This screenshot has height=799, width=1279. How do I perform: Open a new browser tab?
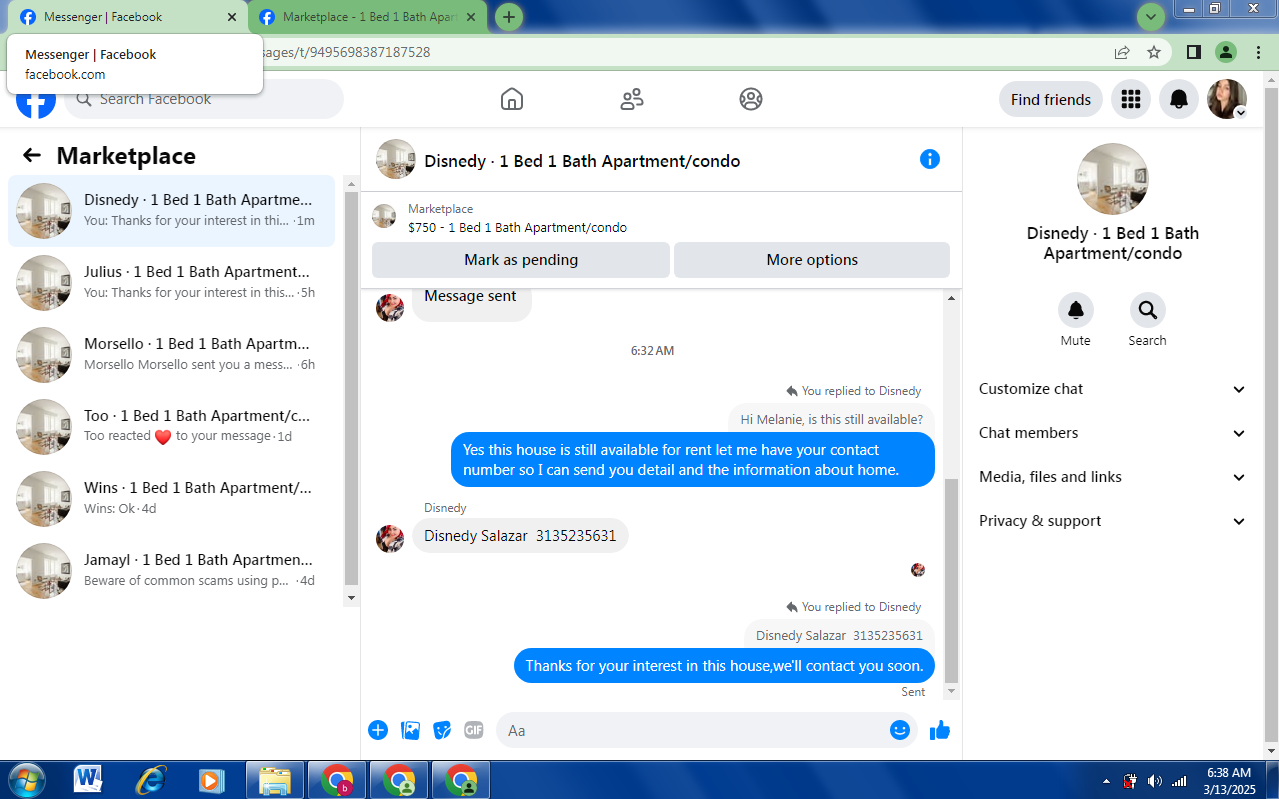[x=509, y=17]
